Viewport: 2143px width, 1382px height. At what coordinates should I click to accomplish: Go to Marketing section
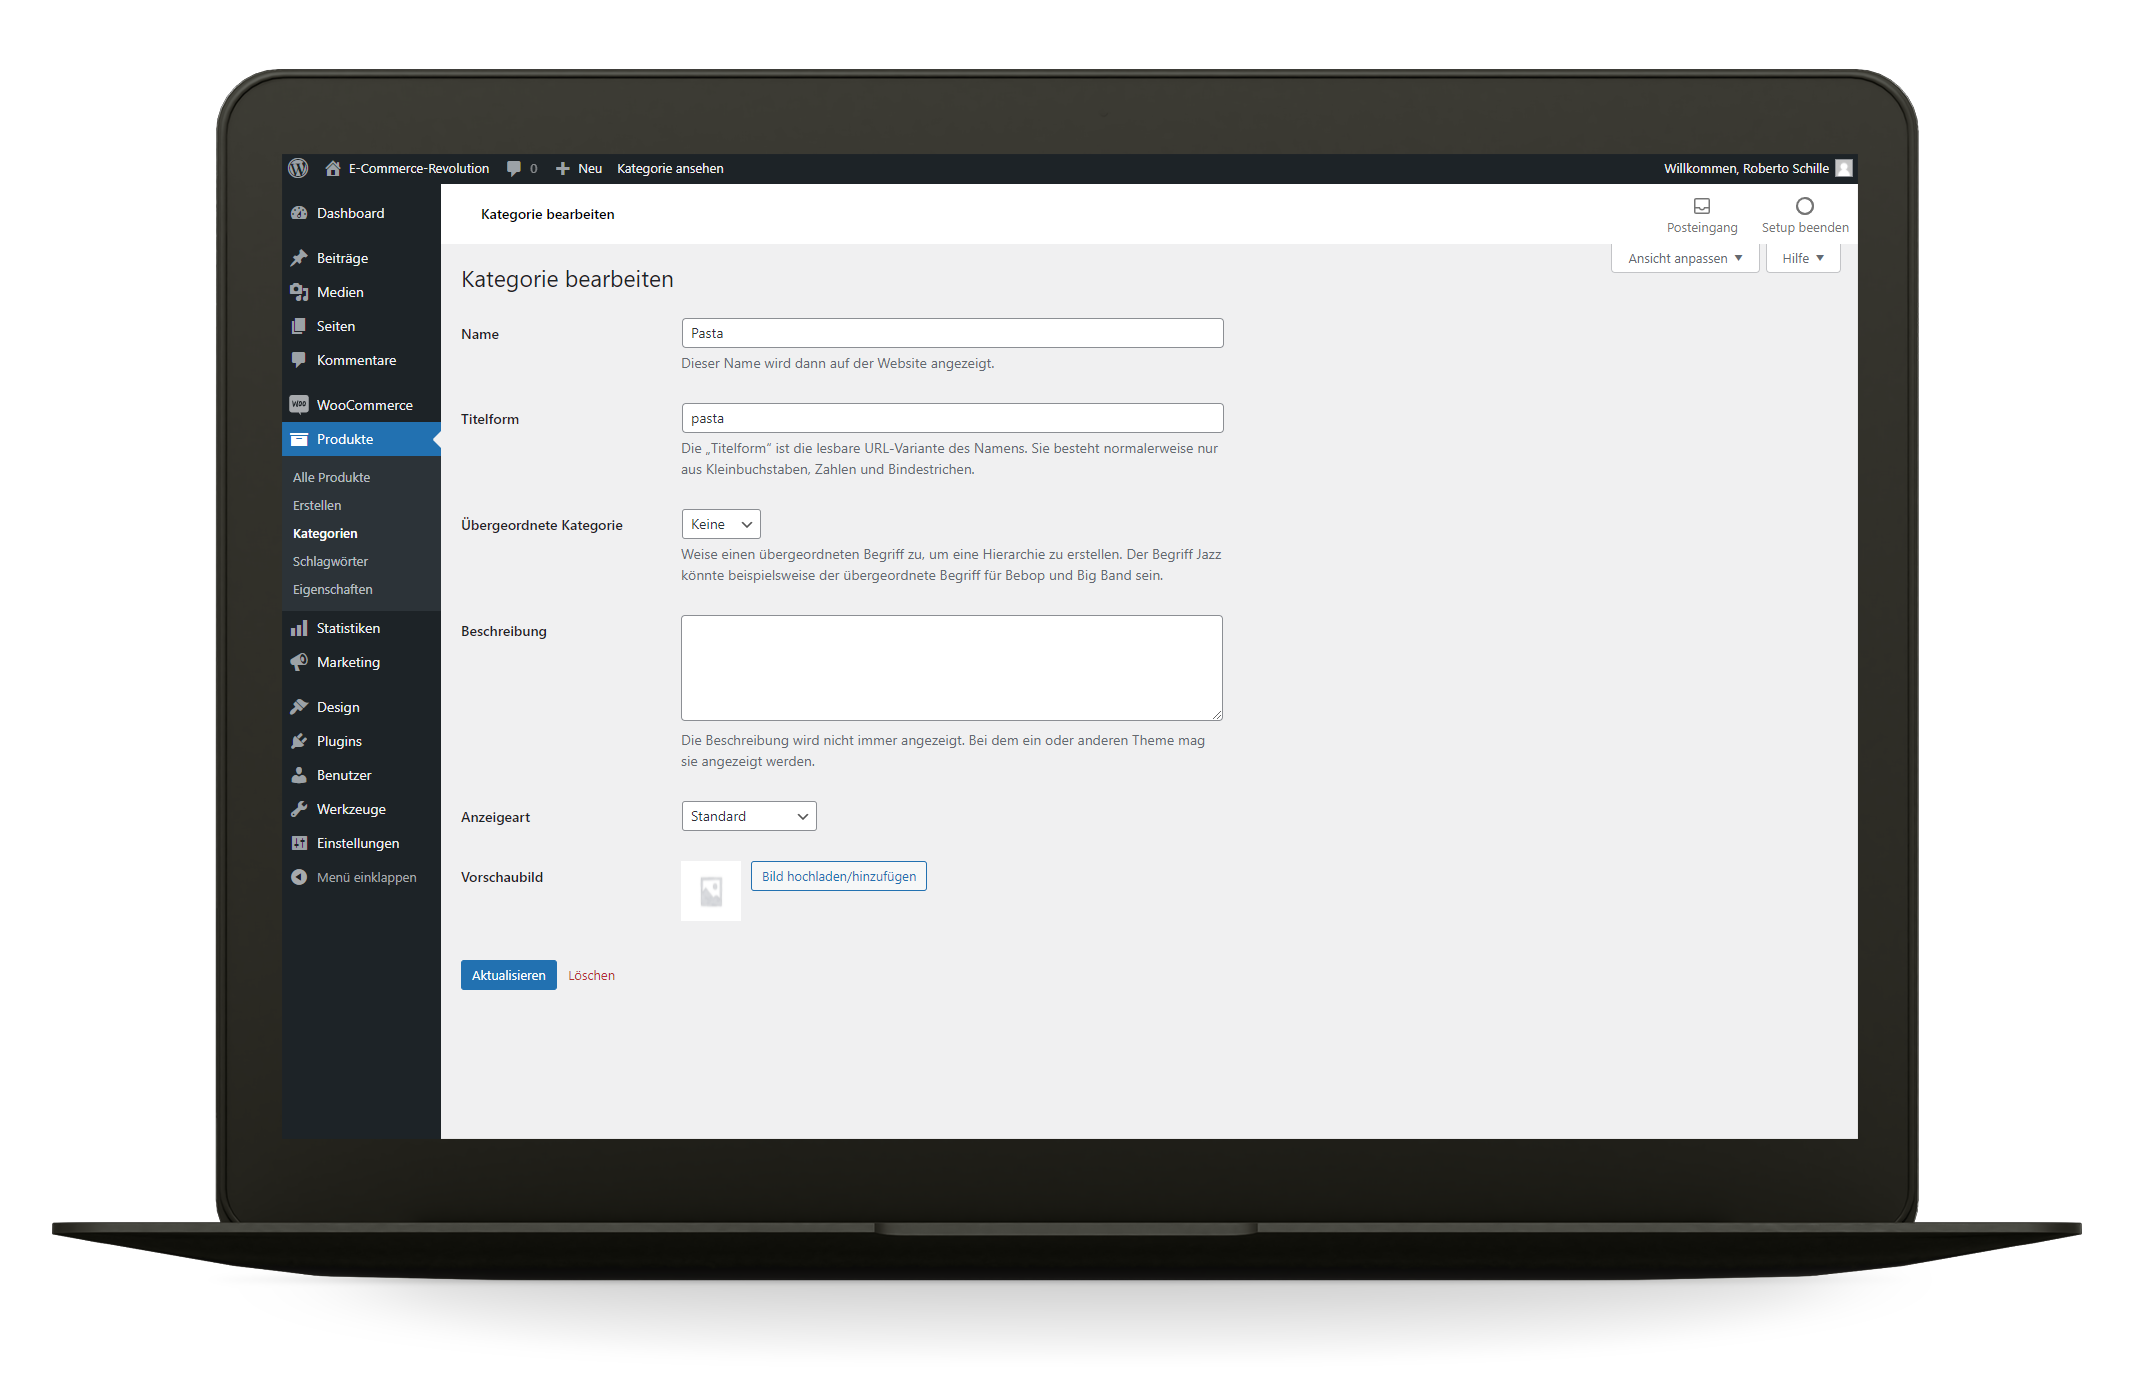348,662
